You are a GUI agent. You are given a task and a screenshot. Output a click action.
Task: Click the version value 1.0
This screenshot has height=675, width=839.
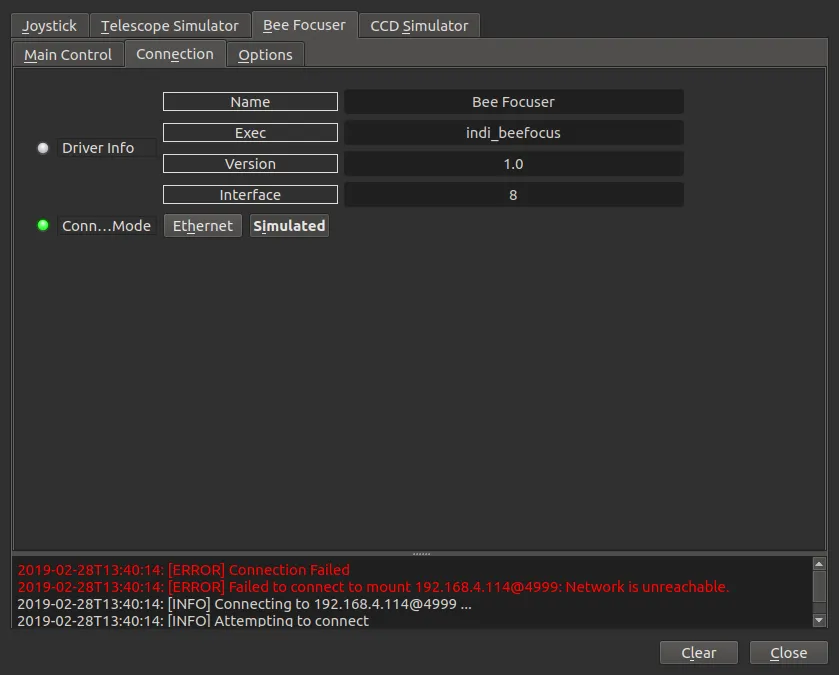[x=514, y=164]
